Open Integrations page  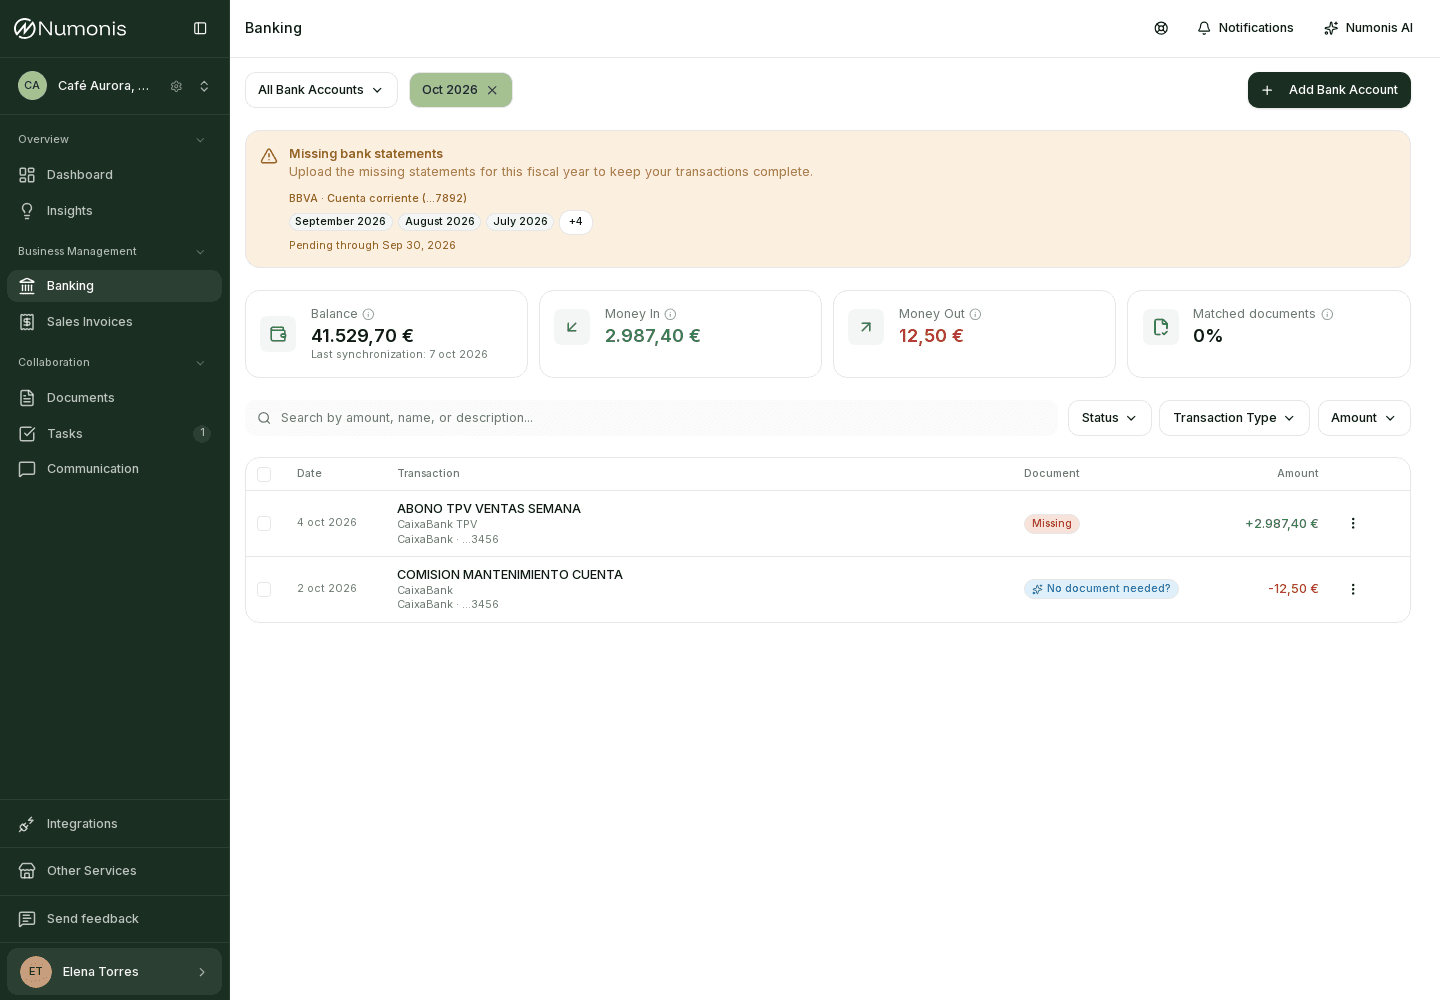click(x=114, y=824)
